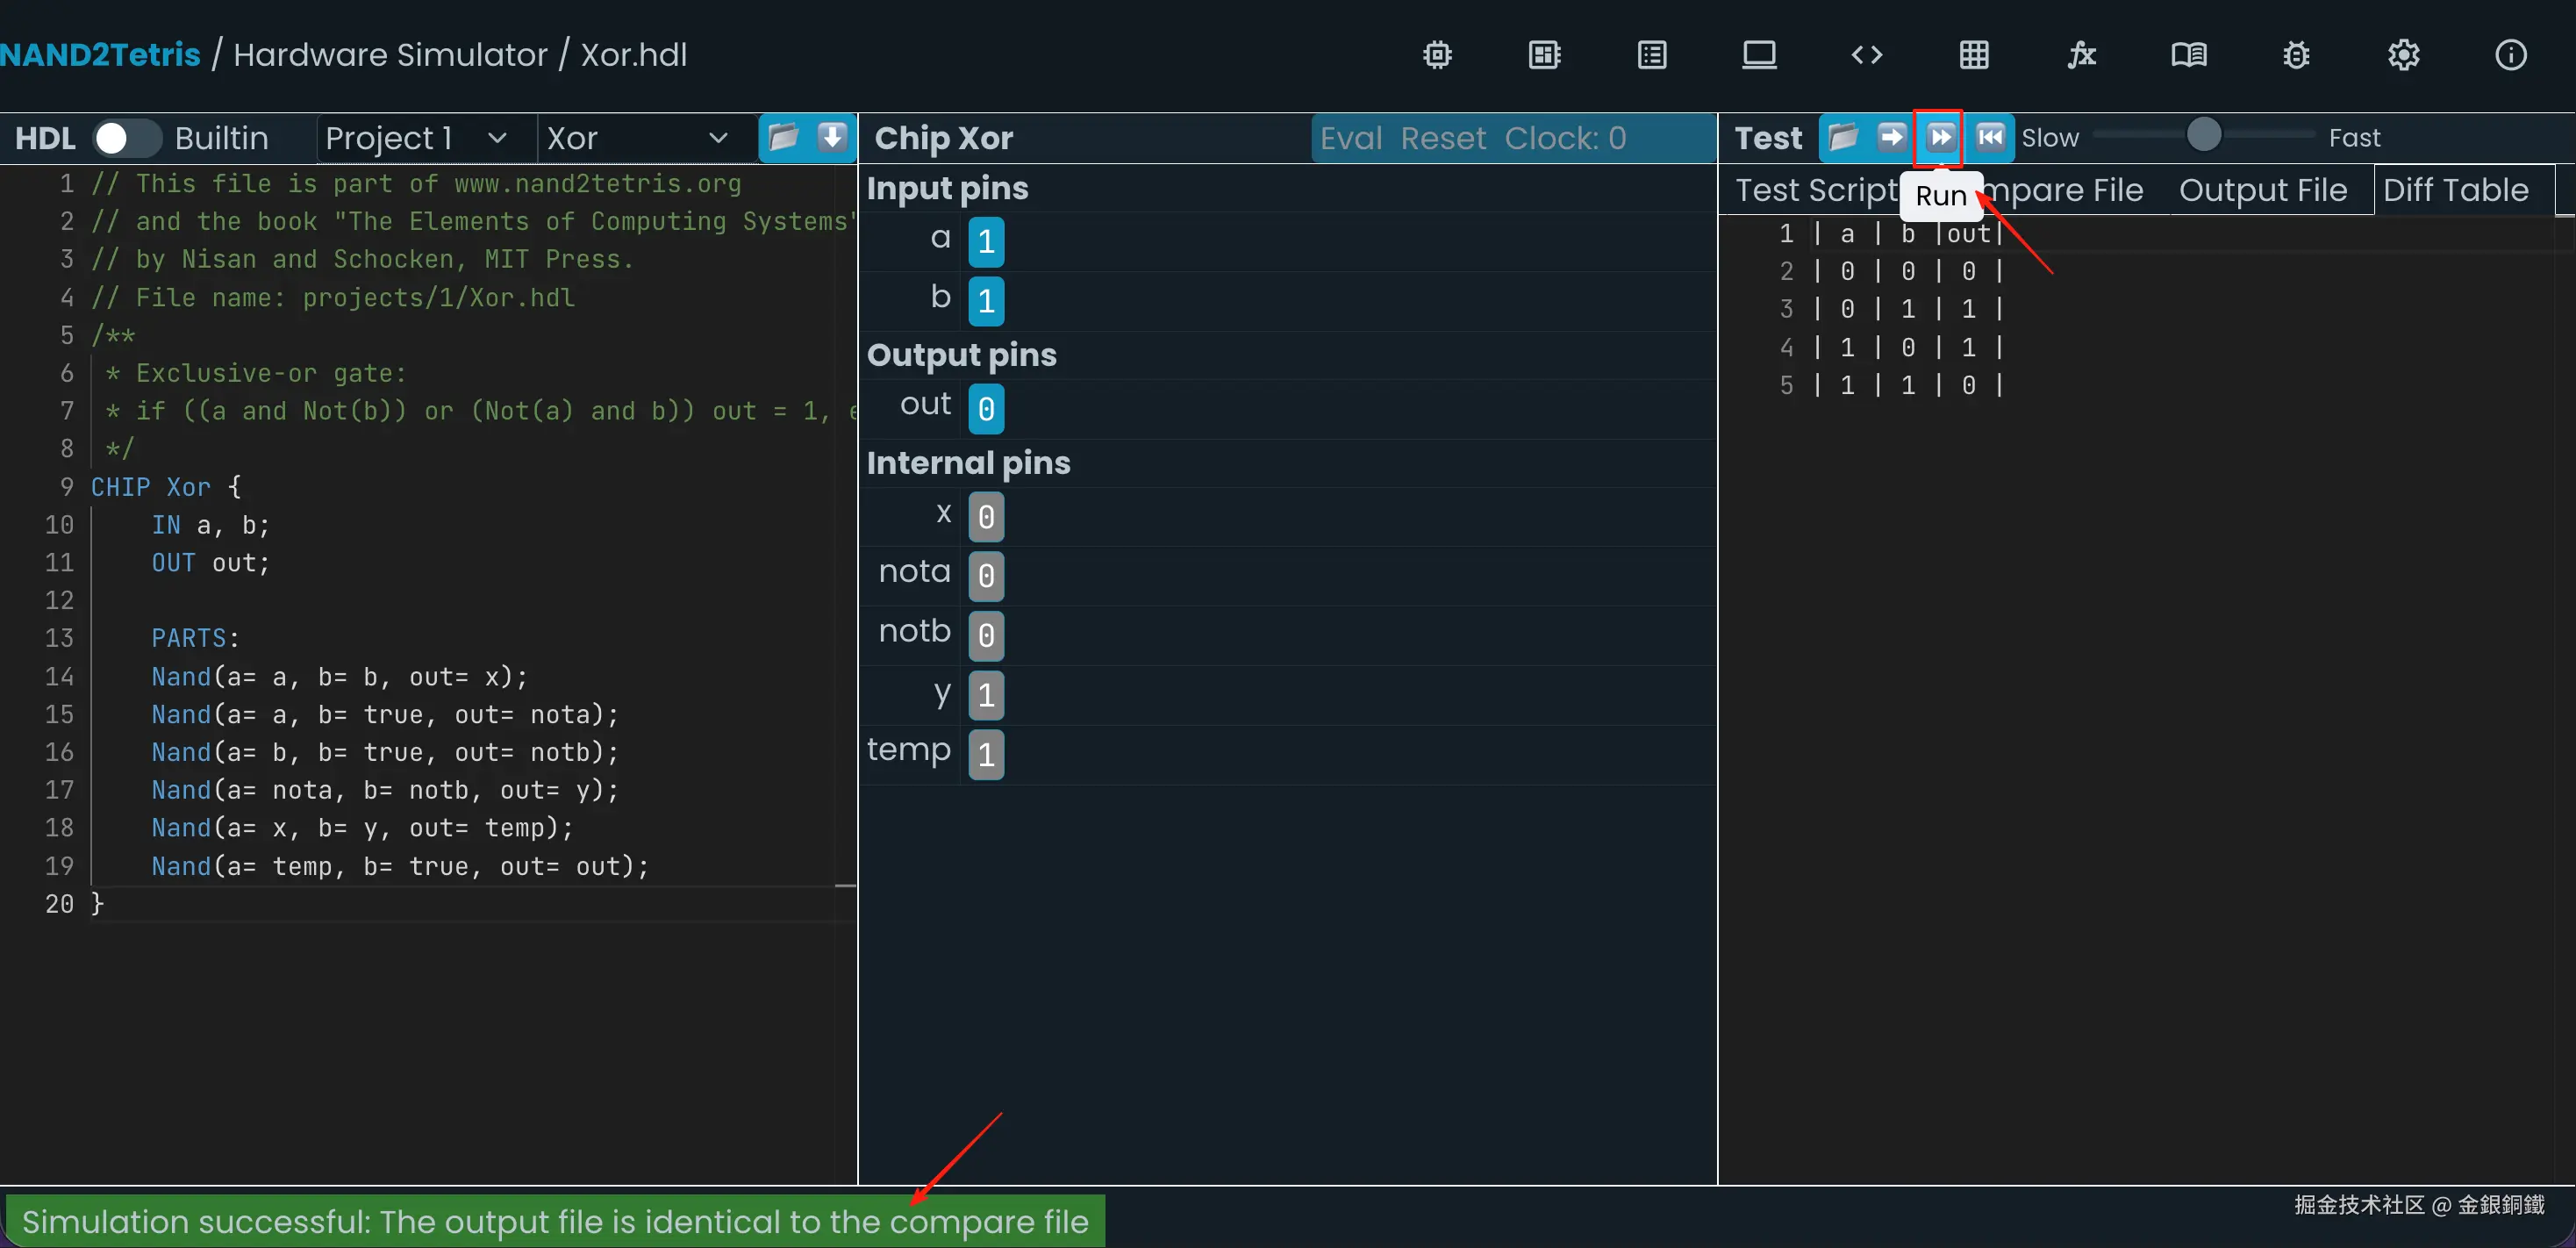
Task: Open the user guide book icon
Action: pyautogui.click(x=2188, y=55)
